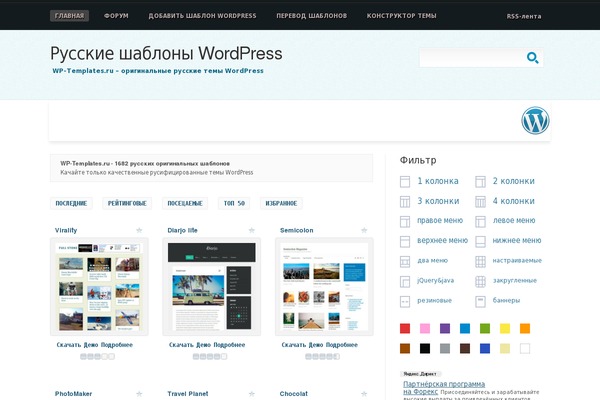Open the Semicolon template thumbnail

pos(324,287)
